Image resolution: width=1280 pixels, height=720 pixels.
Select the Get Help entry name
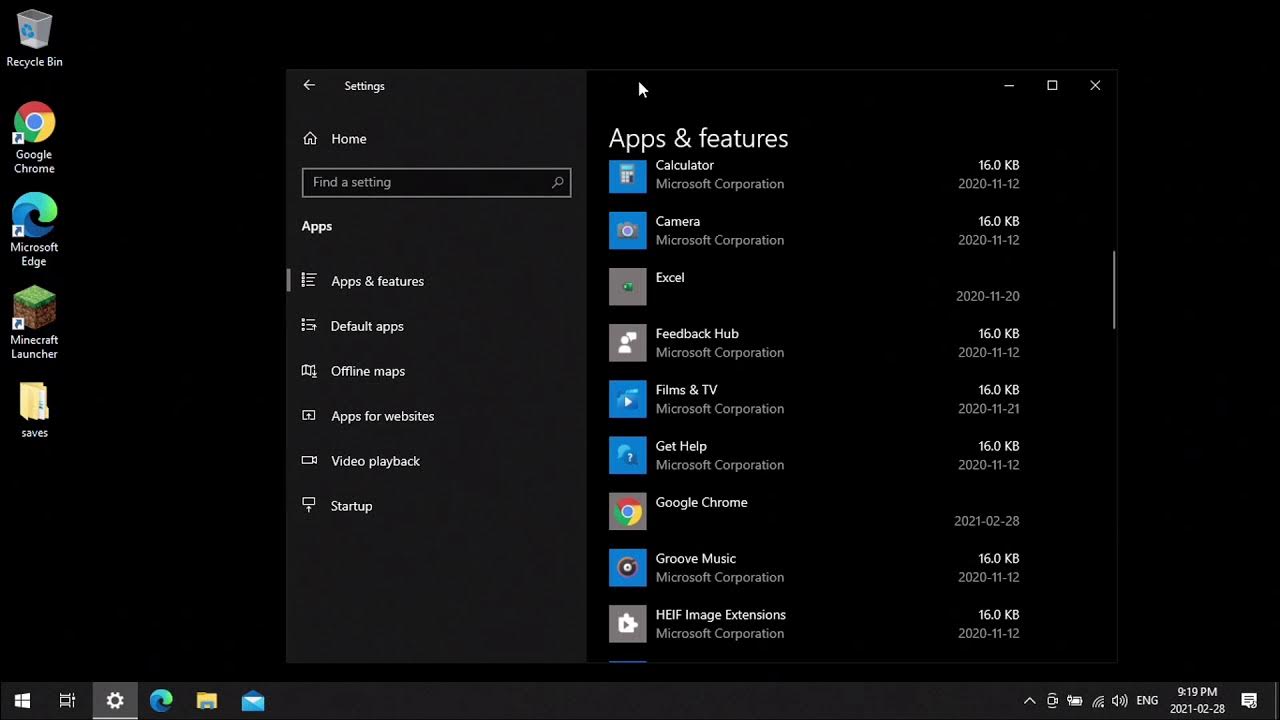point(681,446)
